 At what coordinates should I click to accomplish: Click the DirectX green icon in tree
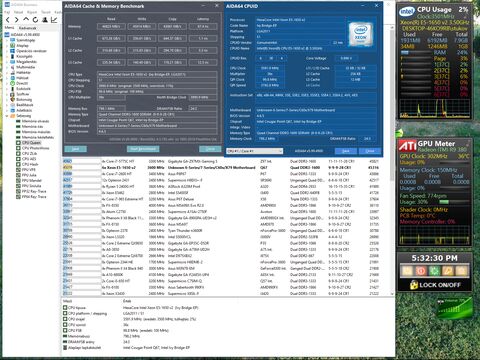point(13,83)
